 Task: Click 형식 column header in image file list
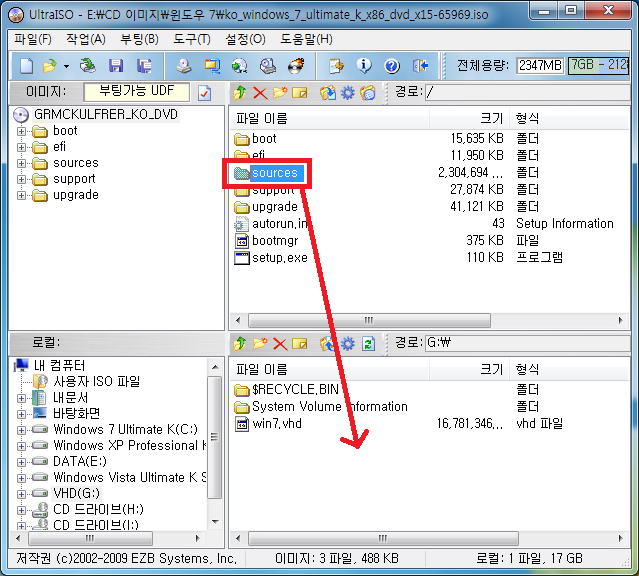pos(569,118)
